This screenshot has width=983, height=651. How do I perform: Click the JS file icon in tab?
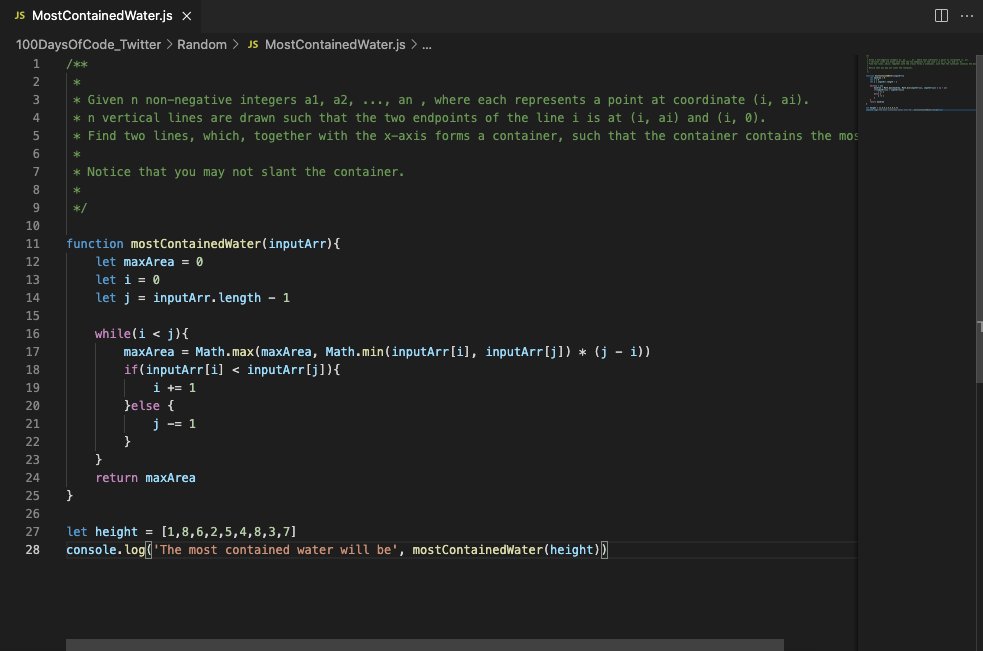(x=20, y=16)
